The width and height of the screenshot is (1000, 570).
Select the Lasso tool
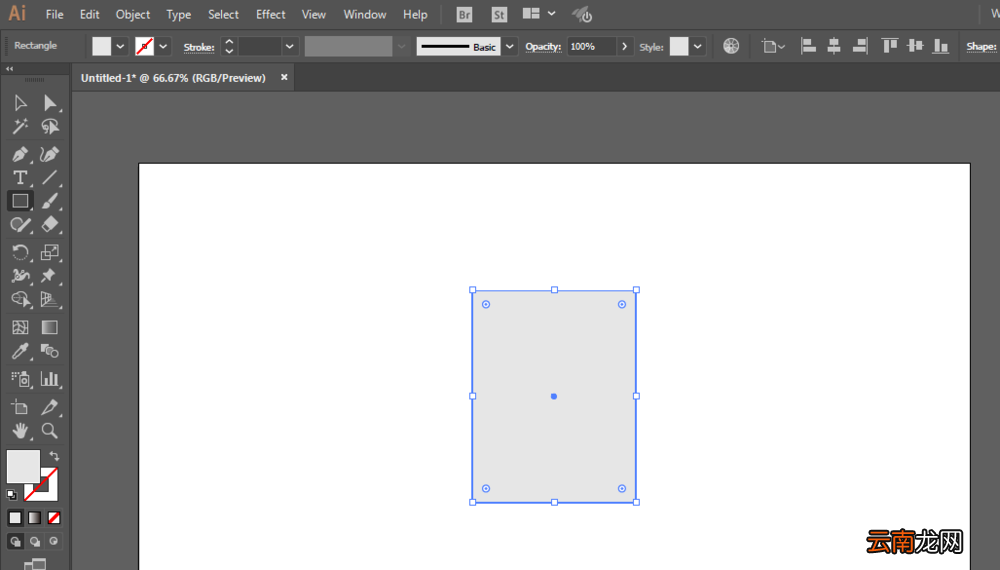point(50,126)
